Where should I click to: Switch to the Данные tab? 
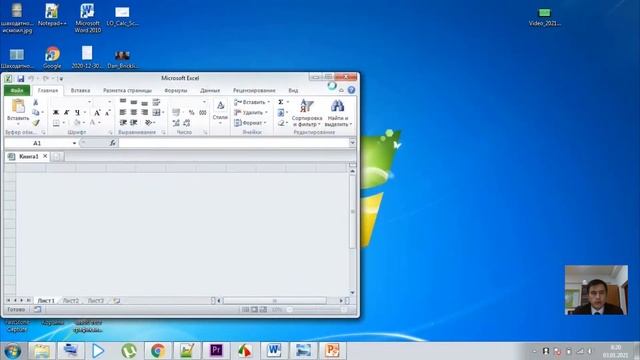(210, 90)
